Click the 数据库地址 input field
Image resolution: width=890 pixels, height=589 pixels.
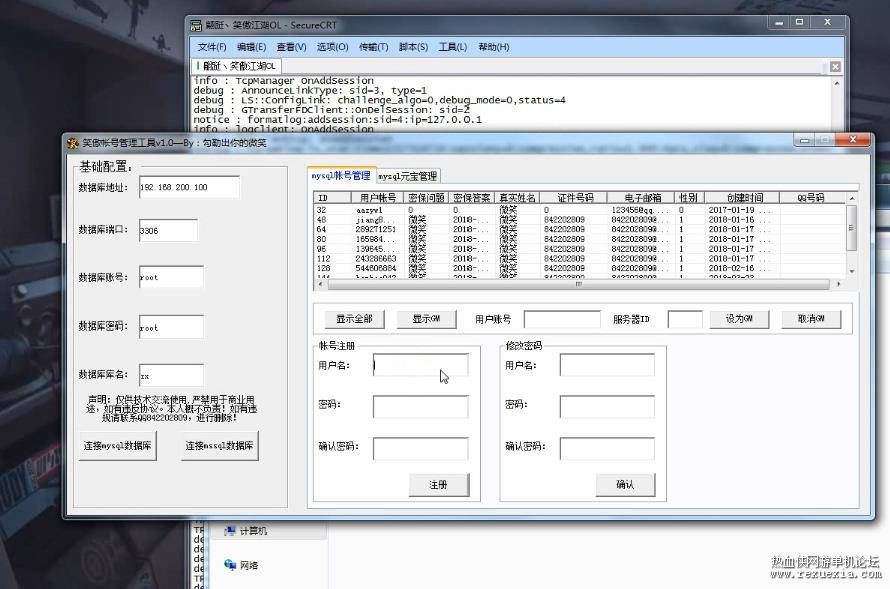189,187
